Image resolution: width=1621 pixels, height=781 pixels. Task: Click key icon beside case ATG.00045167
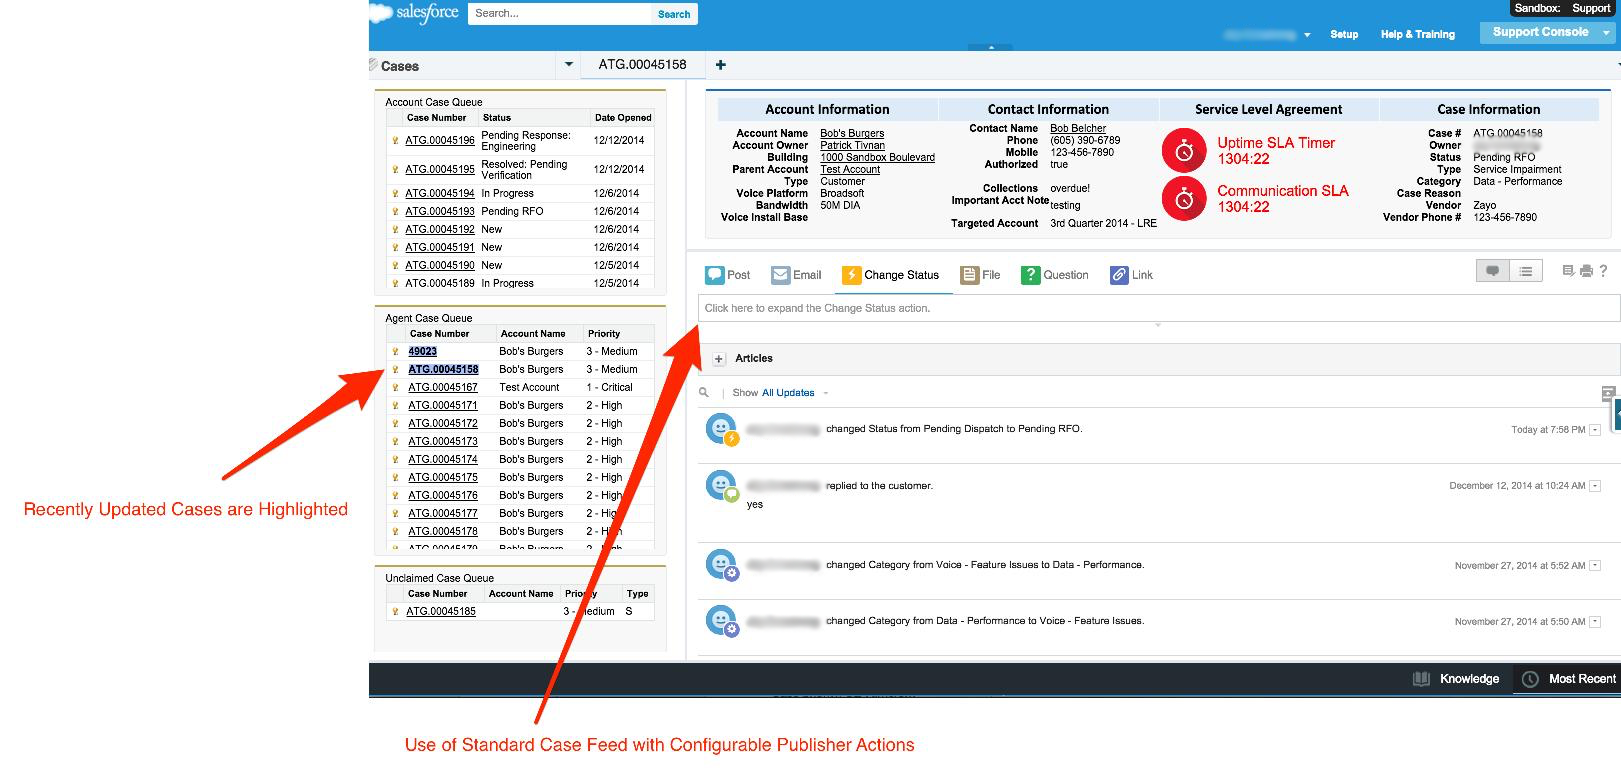point(396,388)
